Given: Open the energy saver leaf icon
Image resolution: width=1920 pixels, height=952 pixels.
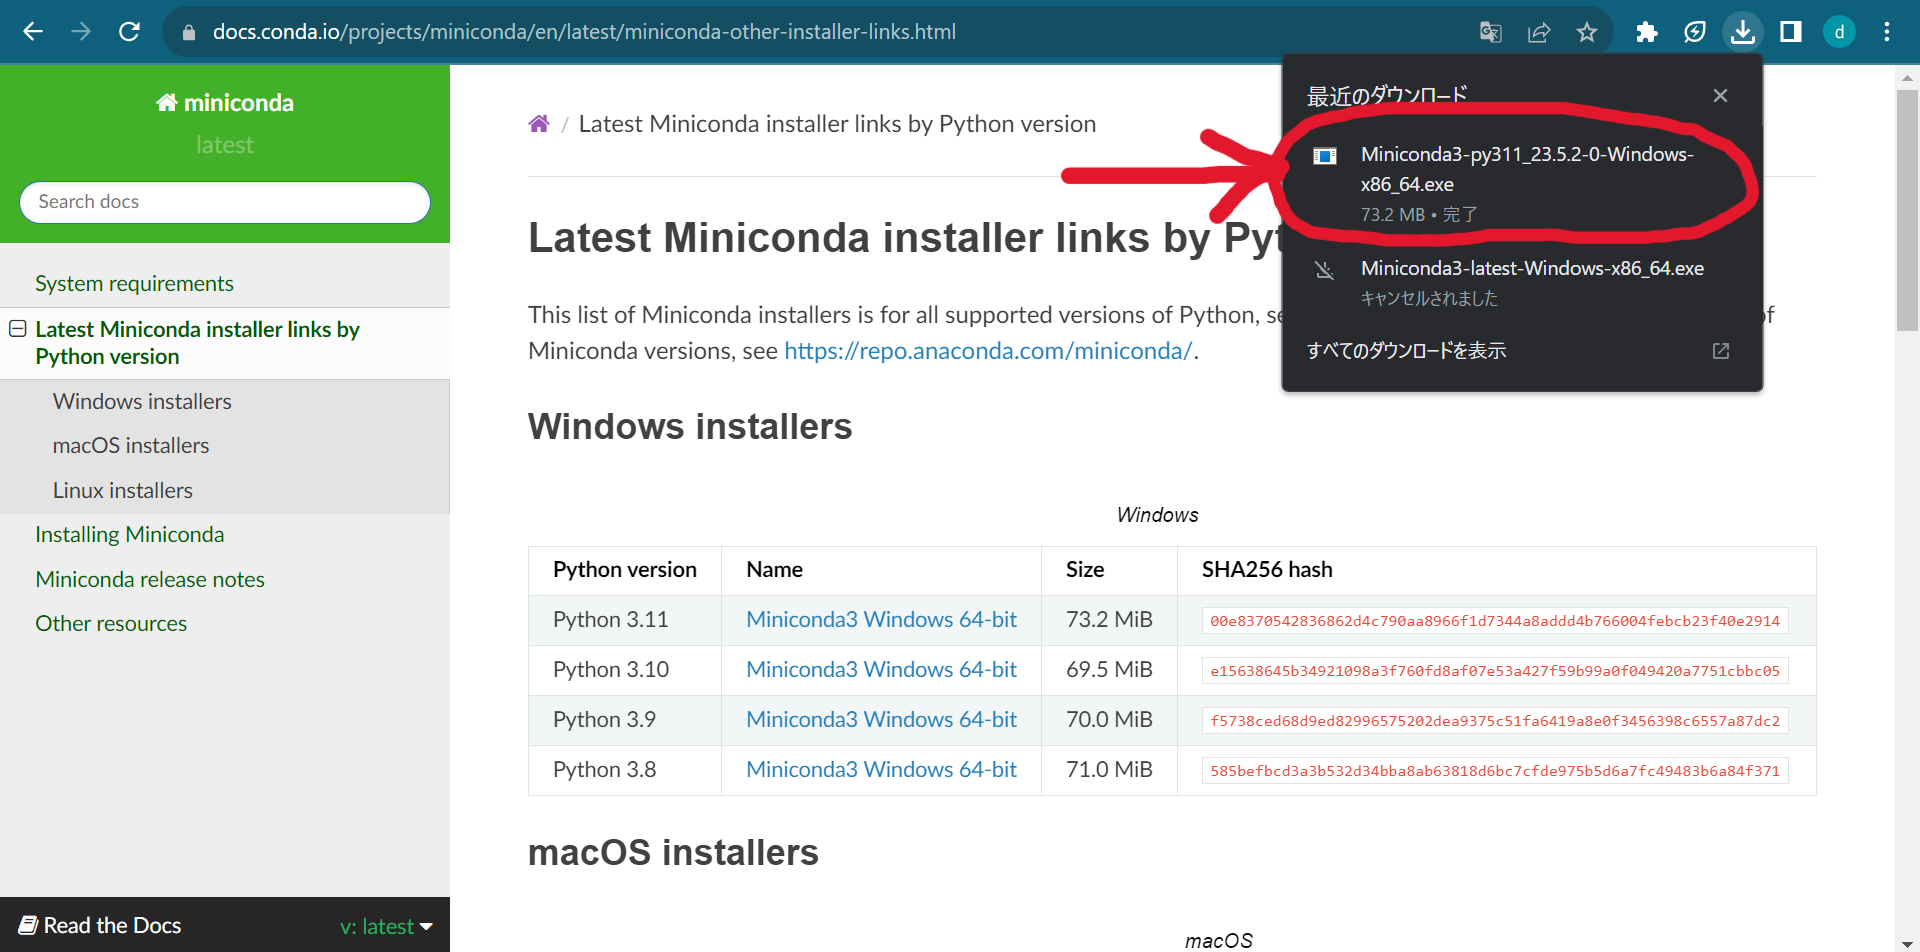Looking at the screenshot, I should tap(1694, 31).
